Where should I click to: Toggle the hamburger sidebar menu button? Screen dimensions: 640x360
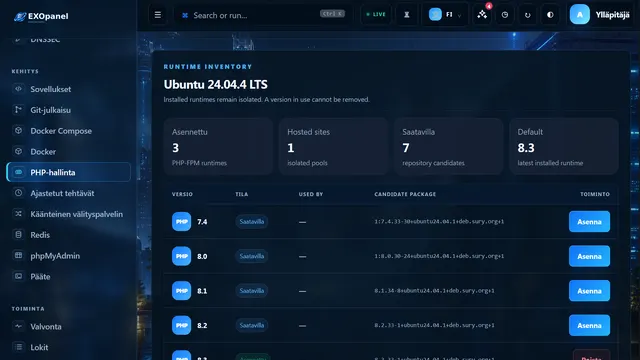(x=158, y=15)
